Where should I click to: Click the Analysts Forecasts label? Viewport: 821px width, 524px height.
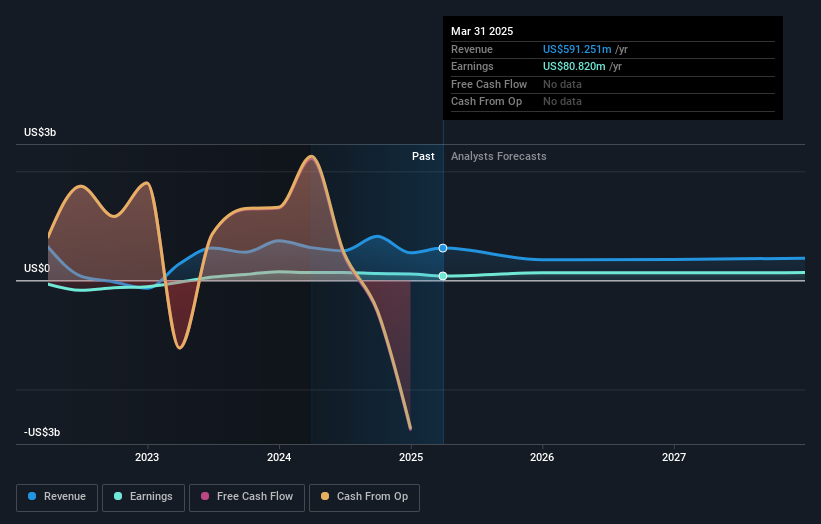498,157
